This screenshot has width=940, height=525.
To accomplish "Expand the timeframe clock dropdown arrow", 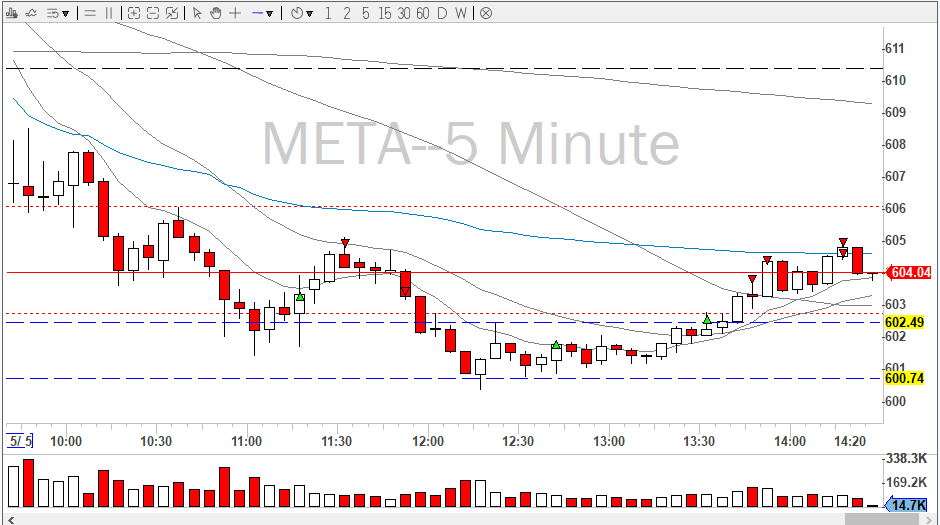I will (309, 14).
